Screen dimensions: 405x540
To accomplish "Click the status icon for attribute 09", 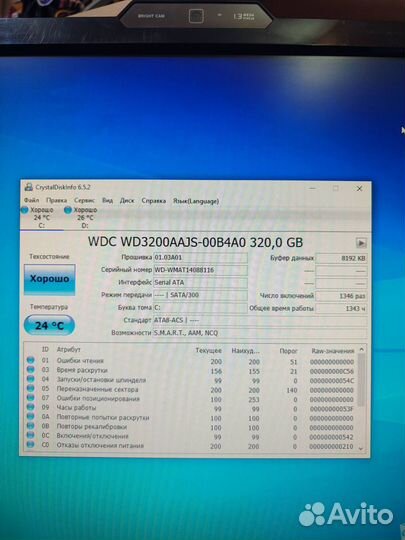I will click(31, 407).
